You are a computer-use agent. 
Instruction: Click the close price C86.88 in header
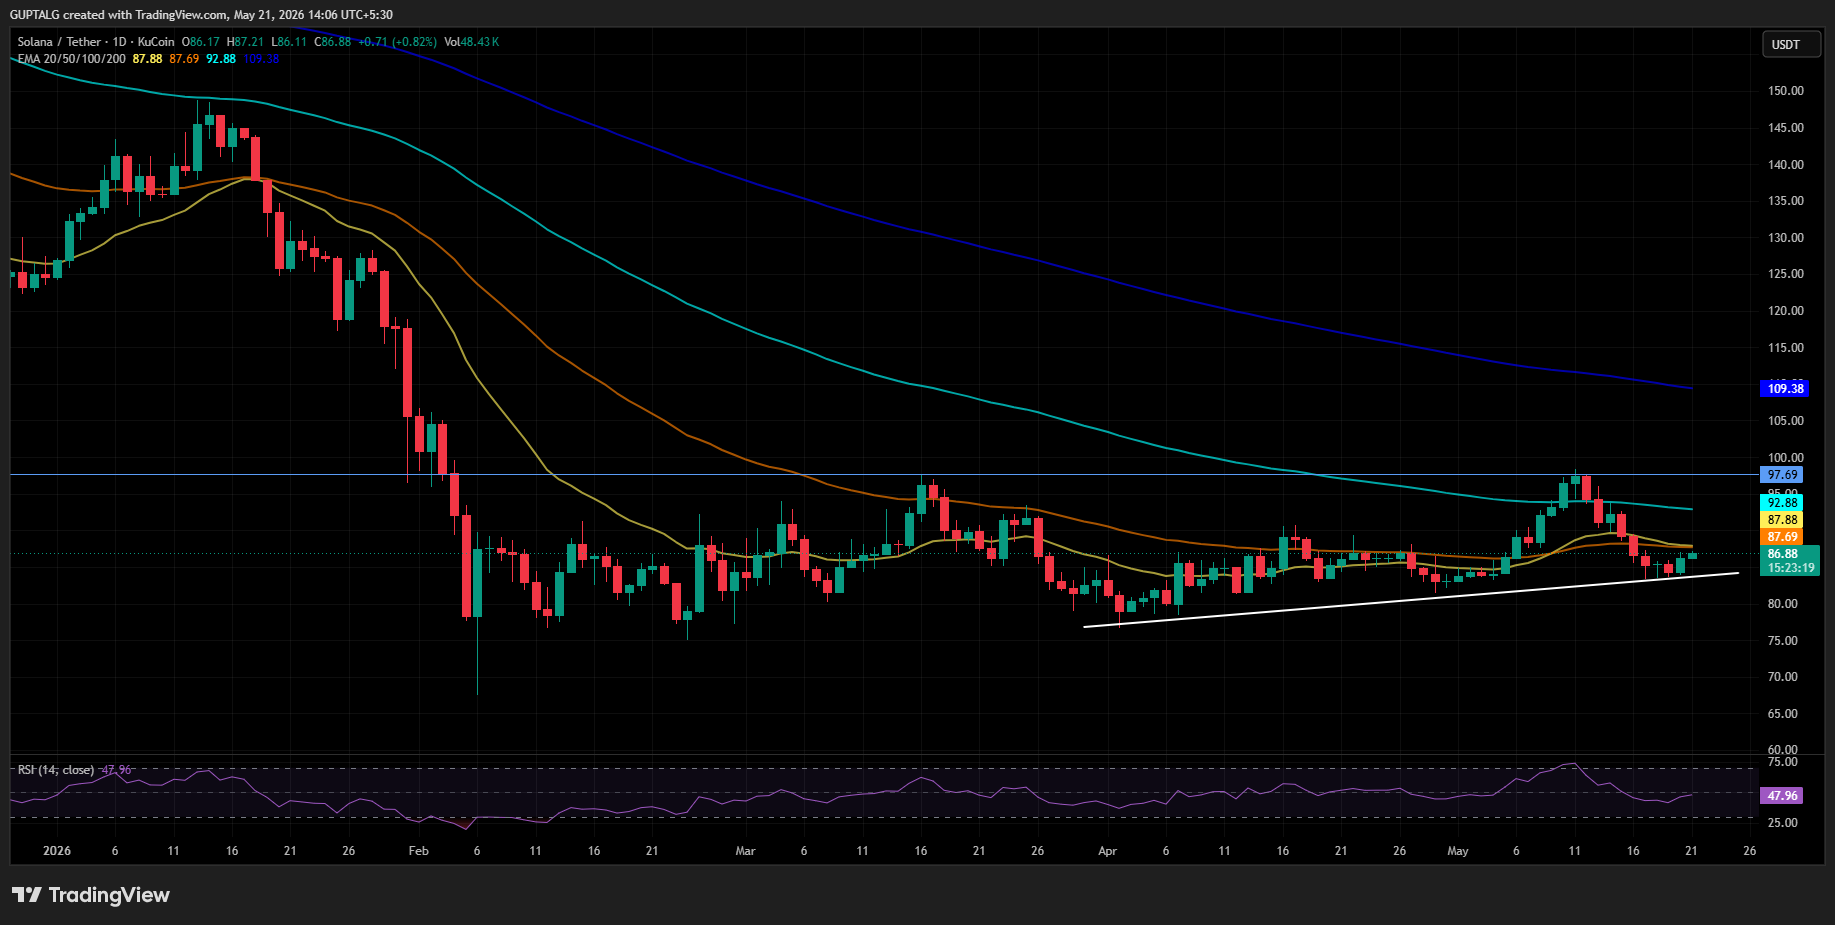[333, 42]
